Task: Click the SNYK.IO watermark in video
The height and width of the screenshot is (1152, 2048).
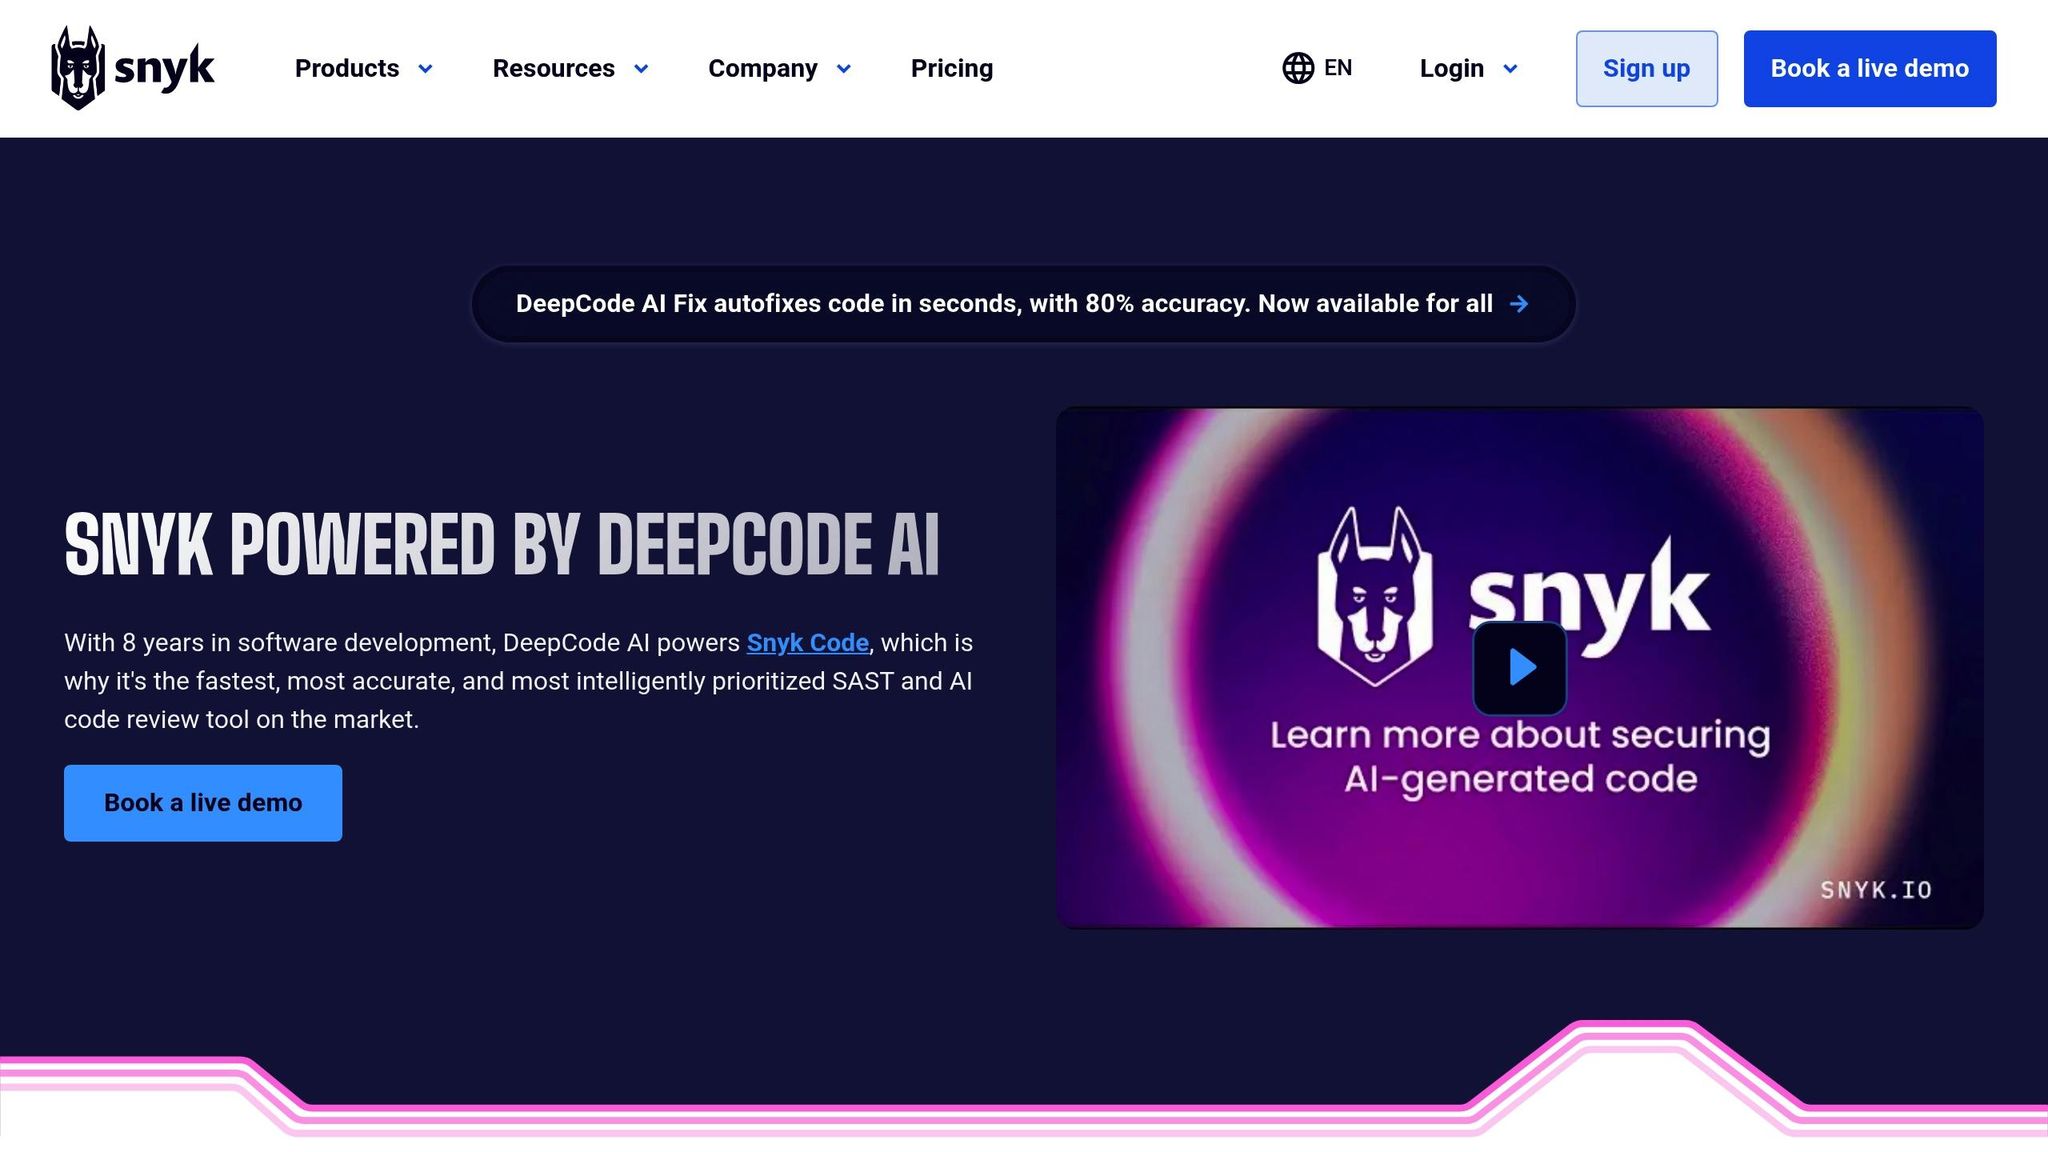Action: (x=1875, y=890)
